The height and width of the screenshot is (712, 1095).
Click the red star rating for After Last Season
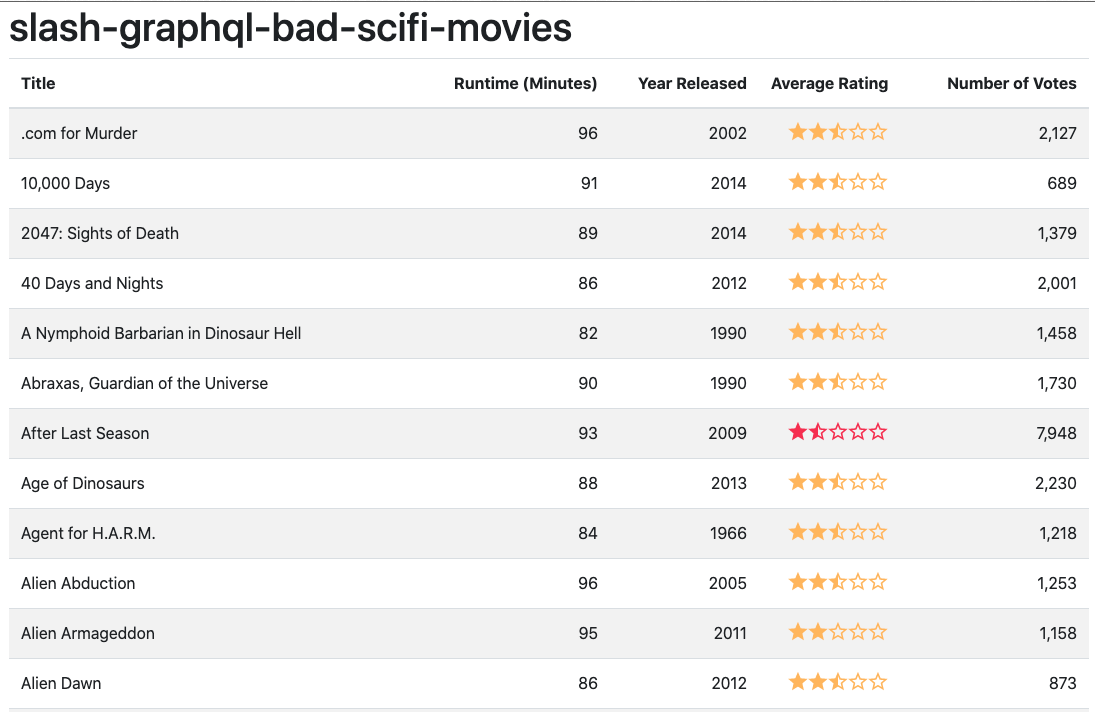[837, 432]
